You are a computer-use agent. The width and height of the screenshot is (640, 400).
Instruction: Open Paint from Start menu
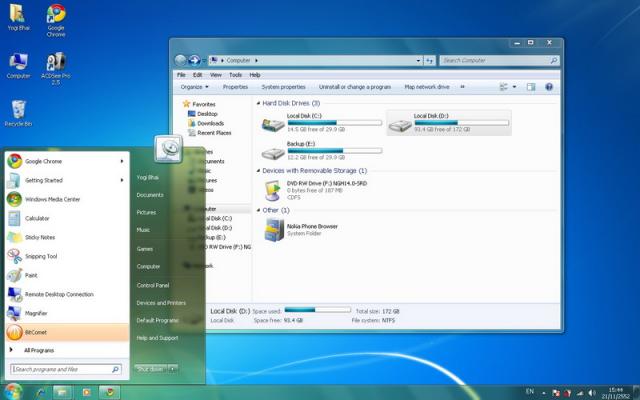(x=67, y=275)
